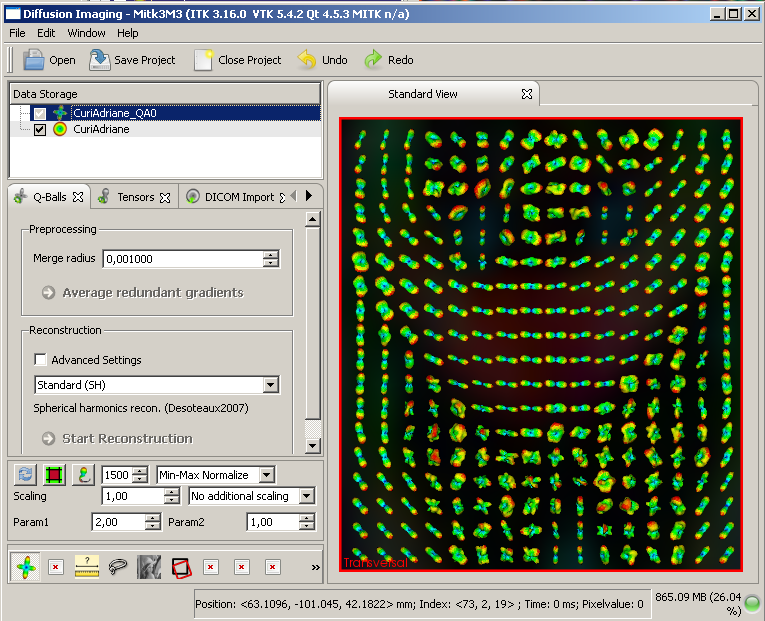Click the Redo arrow icon
Viewport: 765px width, 621px height.
click(373, 60)
